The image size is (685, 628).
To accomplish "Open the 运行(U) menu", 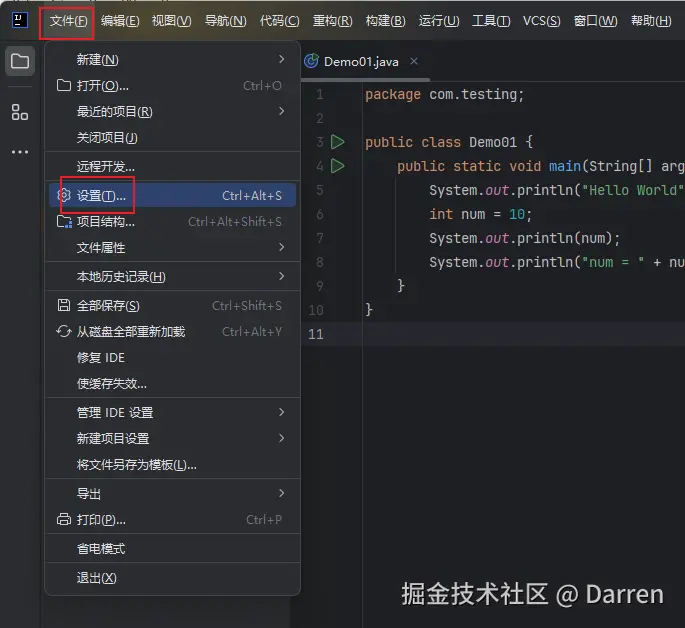I will (x=439, y=21).
